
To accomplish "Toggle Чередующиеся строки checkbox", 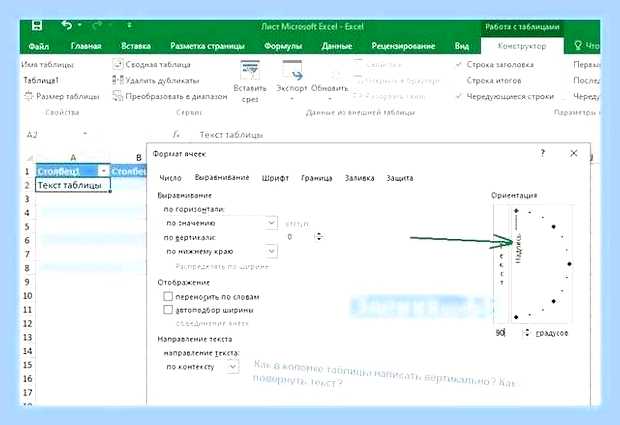I will tap(459, 96).
